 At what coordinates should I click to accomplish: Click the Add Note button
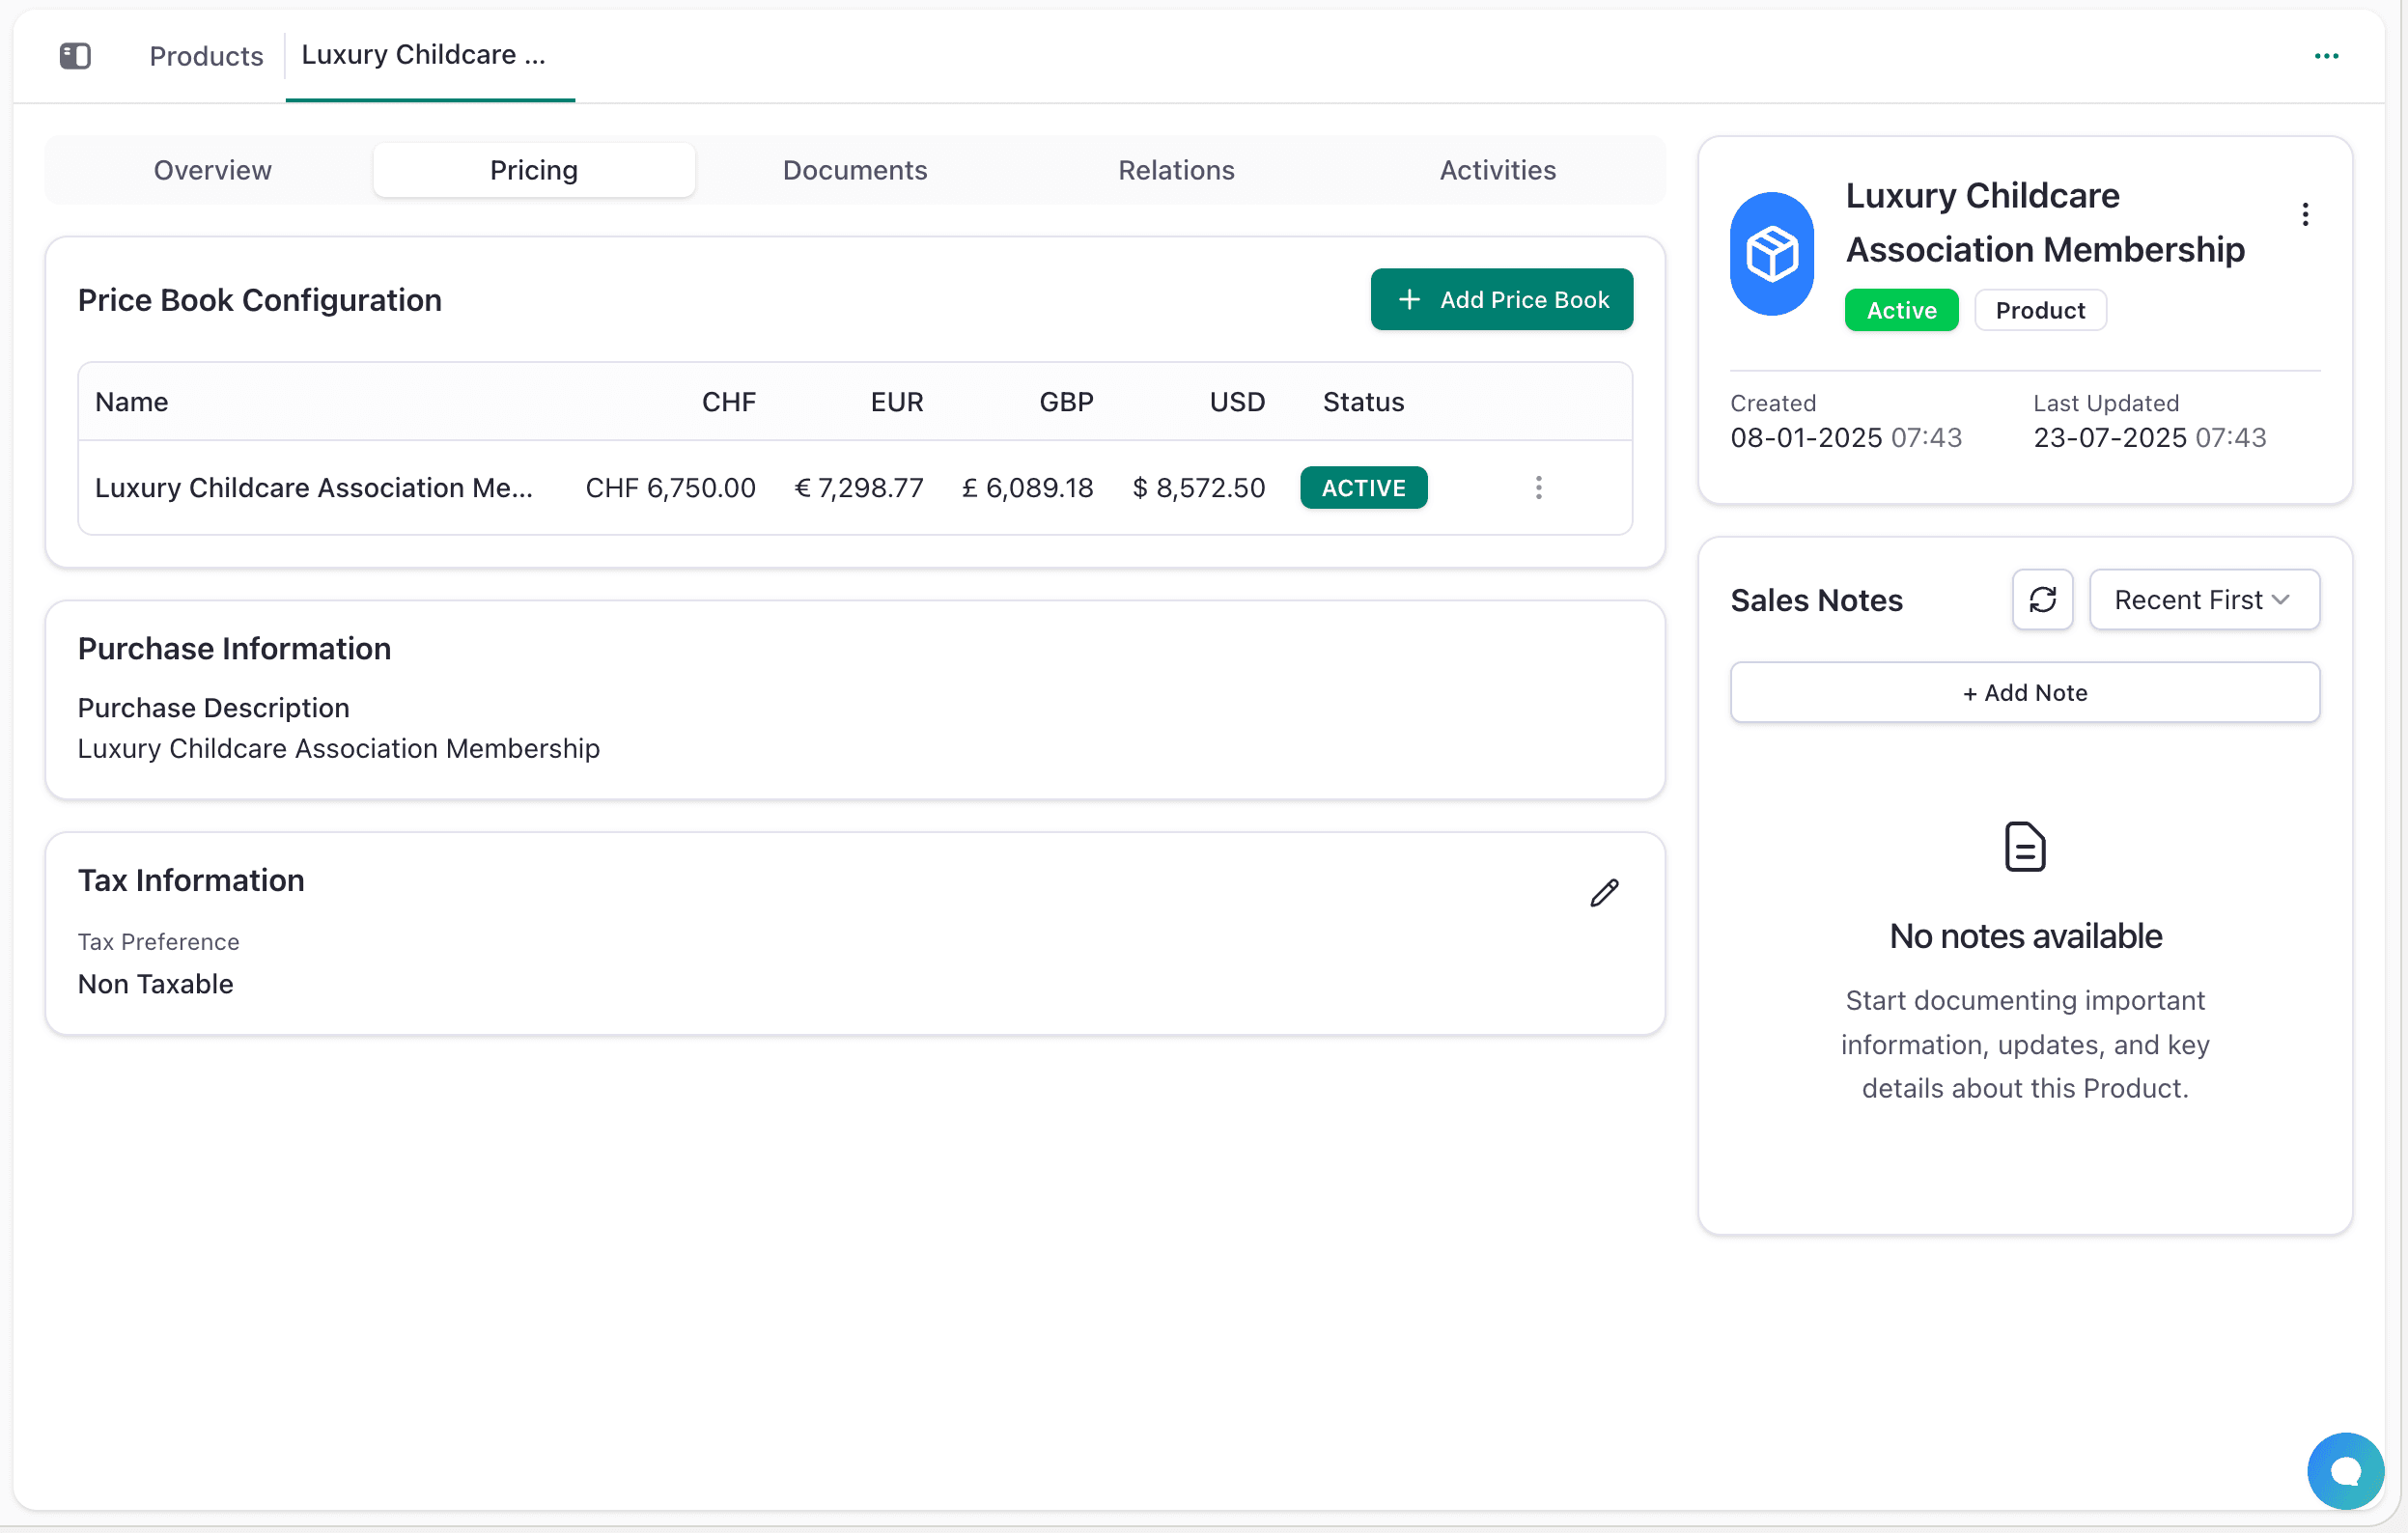coord(2024,692)
